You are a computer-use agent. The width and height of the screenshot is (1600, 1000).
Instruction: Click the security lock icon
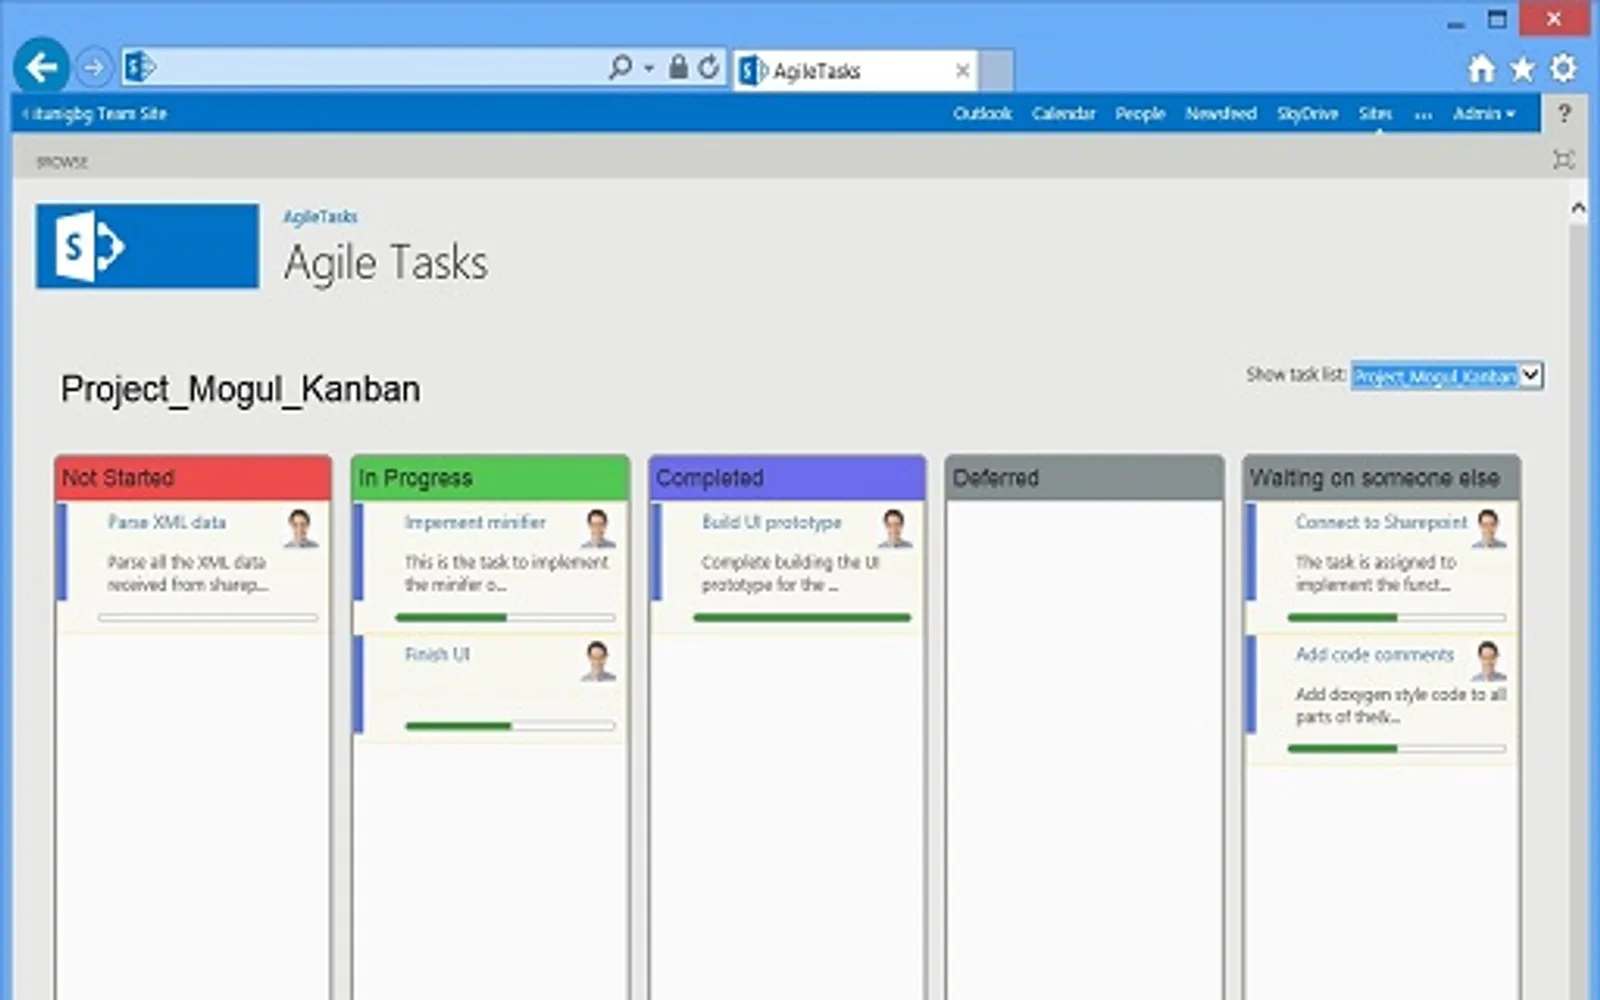click(x=678, y=67)
